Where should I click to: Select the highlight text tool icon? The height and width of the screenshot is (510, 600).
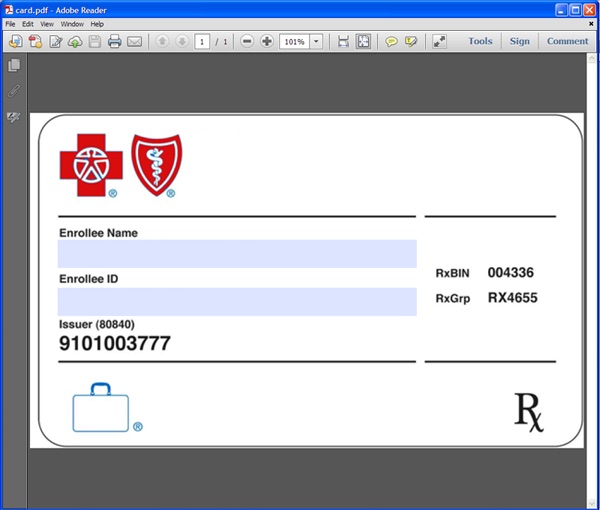[x=411, y=41]
